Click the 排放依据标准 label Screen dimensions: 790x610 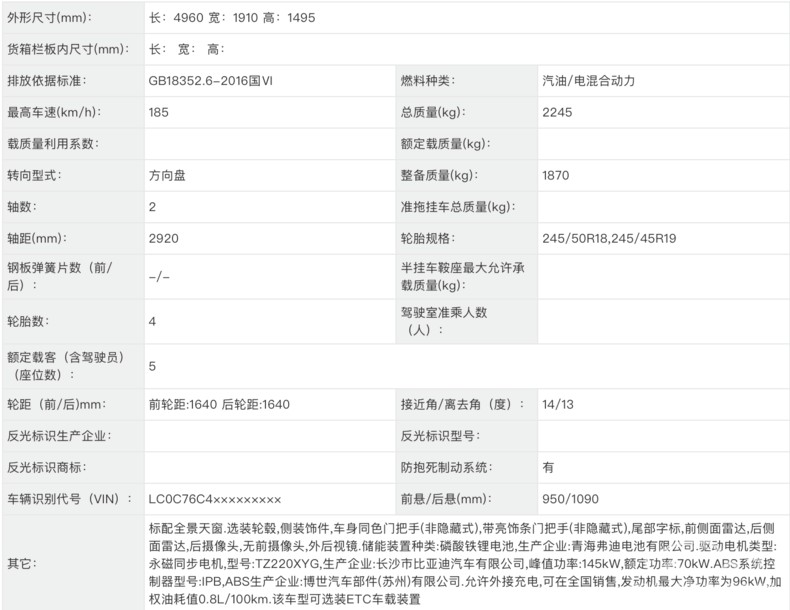click(x=46, y=81)
